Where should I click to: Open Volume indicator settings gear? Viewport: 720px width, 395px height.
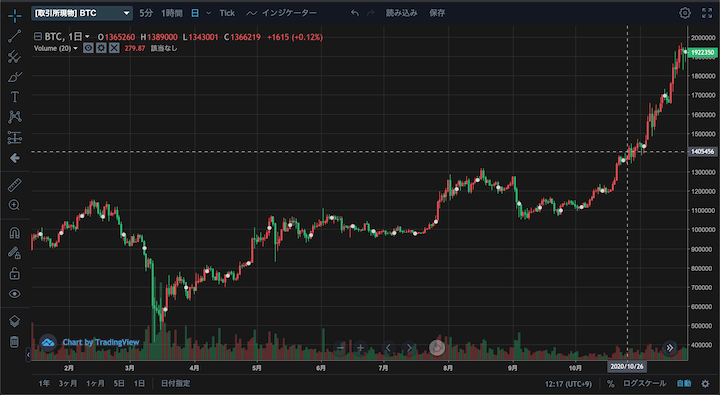pyautogui.click(x=101, y=48)
